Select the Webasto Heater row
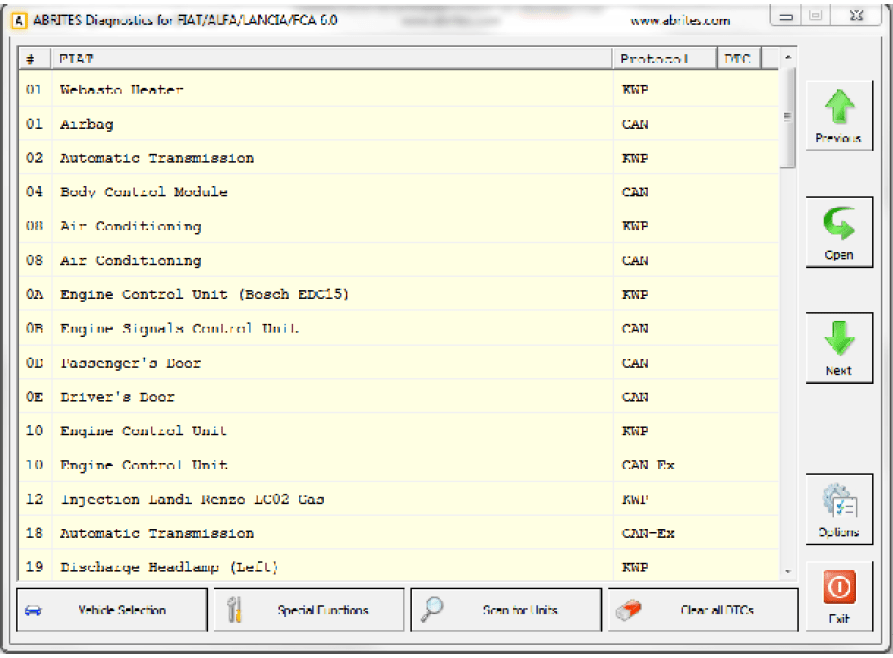 pos(122,90)
